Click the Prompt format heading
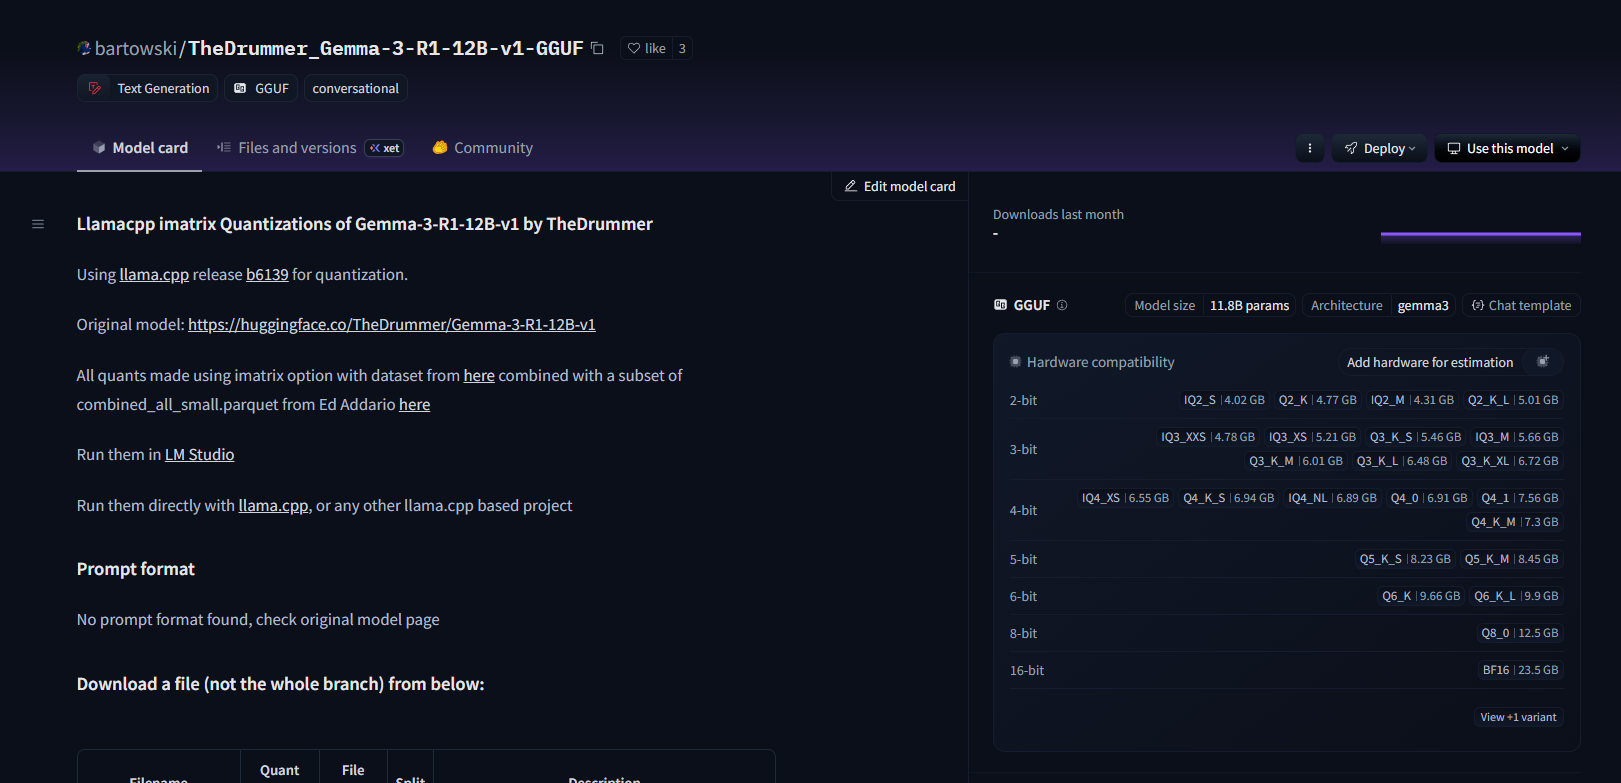This screenshot has width=1621, height=783. click(136, 569)
